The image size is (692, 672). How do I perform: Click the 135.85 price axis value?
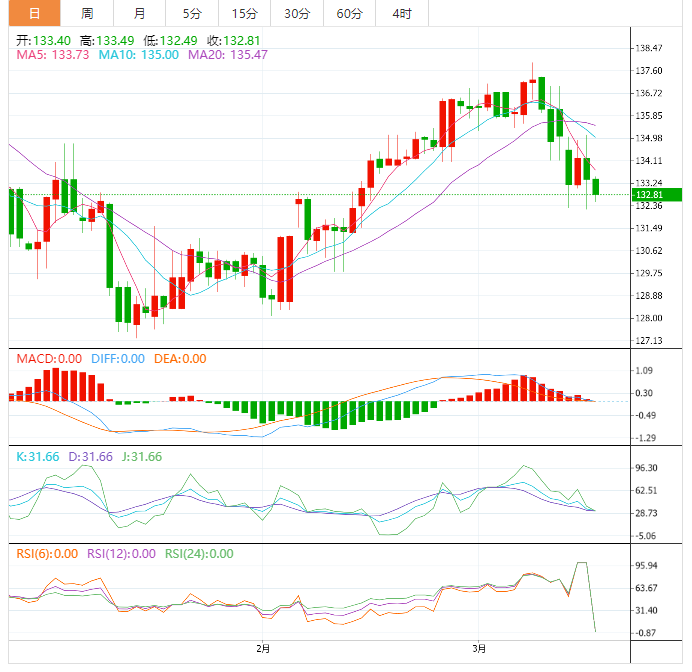649,116
